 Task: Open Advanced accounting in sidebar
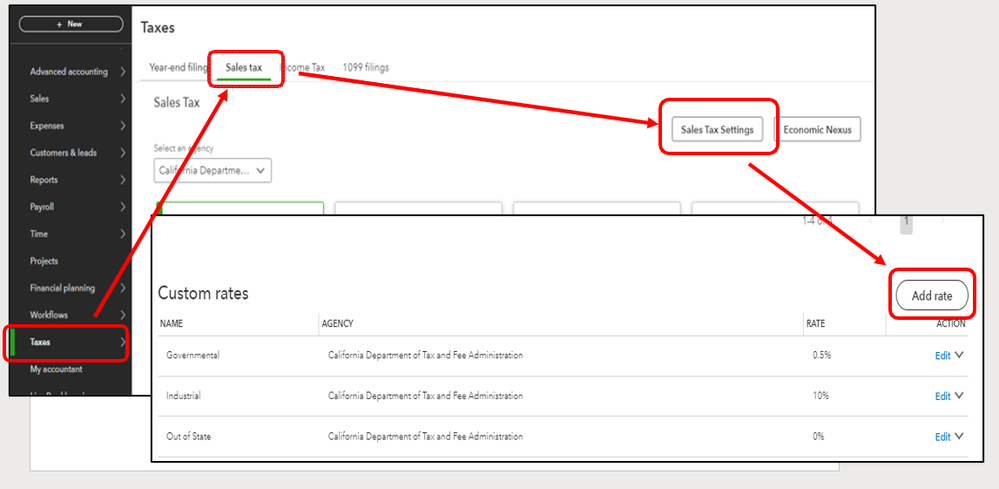pyautogui.click(x=69, y=72)
